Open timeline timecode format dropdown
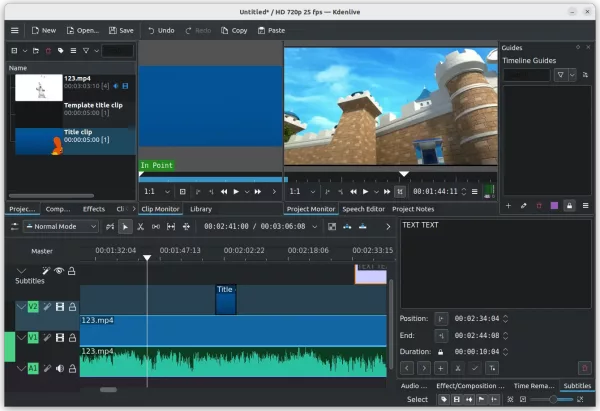 tap(315, 227)
